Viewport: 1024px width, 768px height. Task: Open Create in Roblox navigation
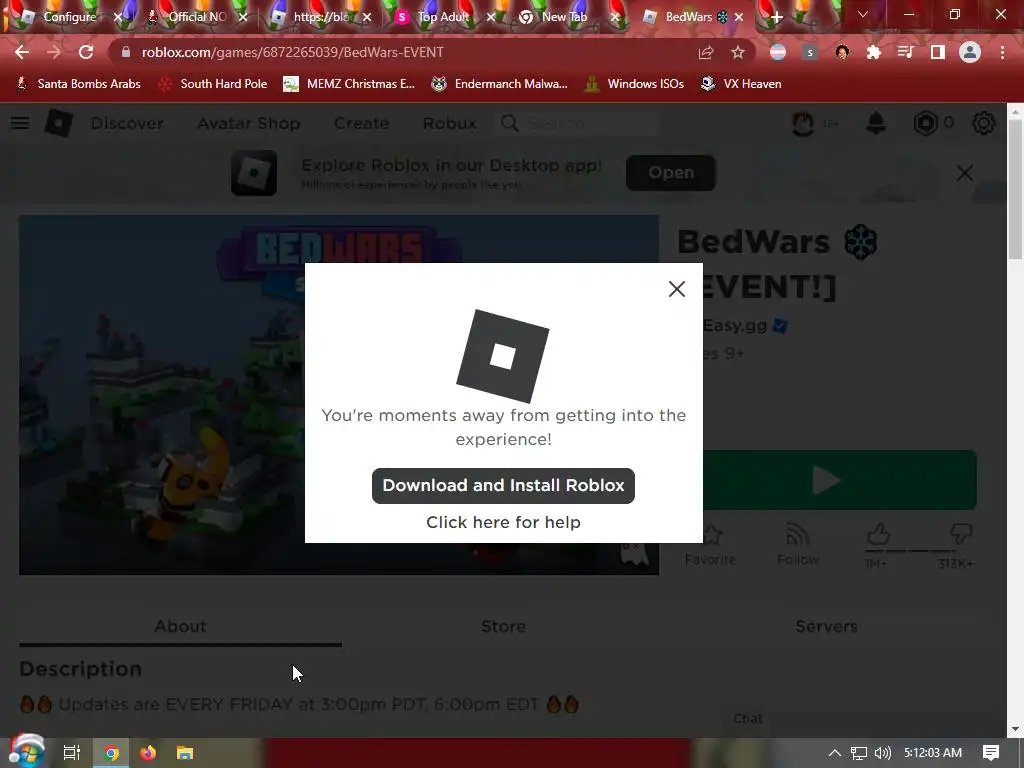click(x=361, y=123)
